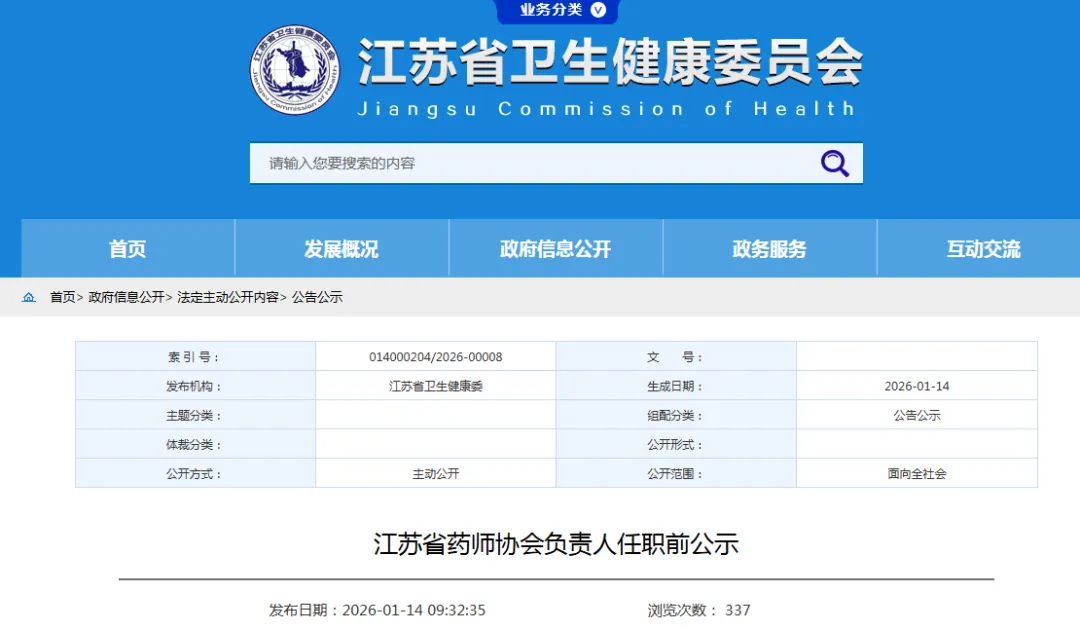The height and width of the screenshot is (629, 1080).
Task: Click the 浏览次数 337 view count
Action: [x=698, y=610]
